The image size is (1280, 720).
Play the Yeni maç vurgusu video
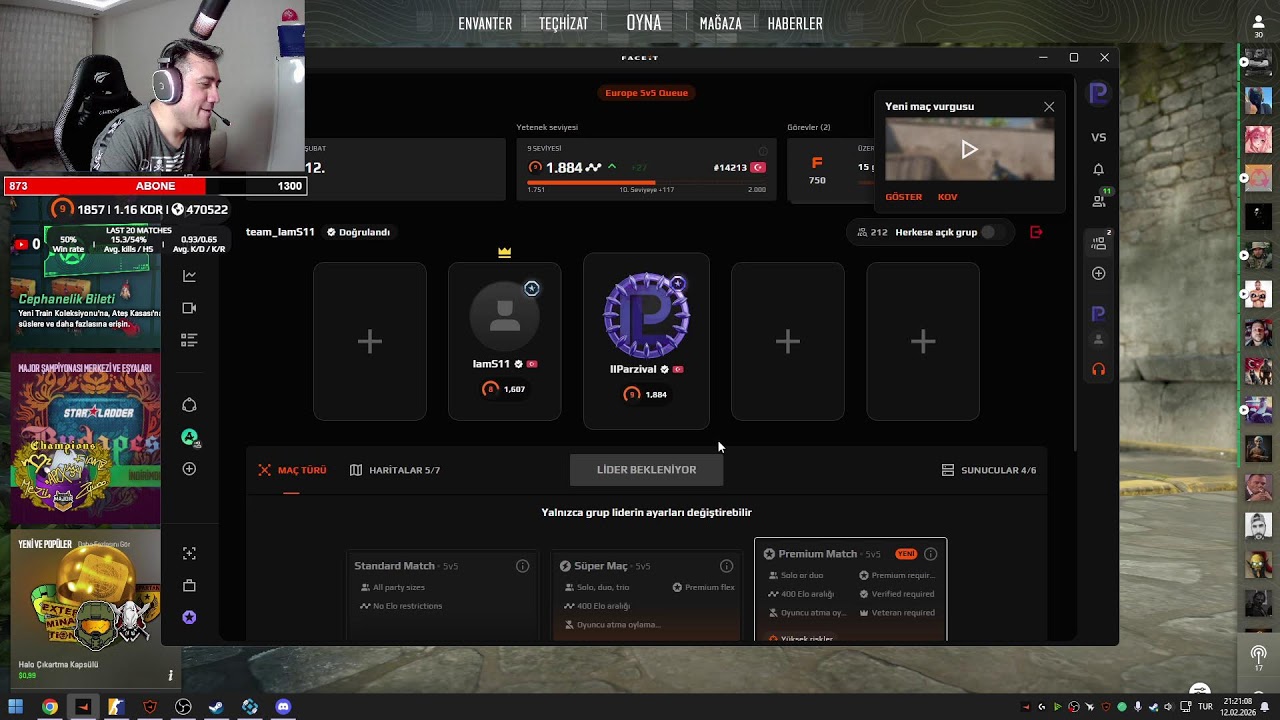coord(969,150)
